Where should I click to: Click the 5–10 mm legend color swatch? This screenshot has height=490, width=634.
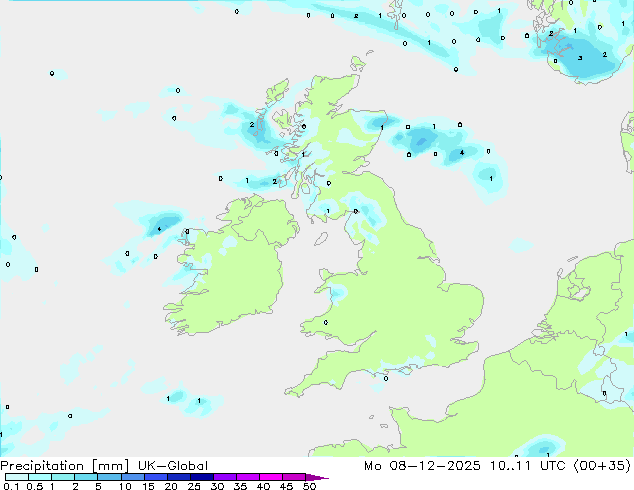click(x=109, y=477)
